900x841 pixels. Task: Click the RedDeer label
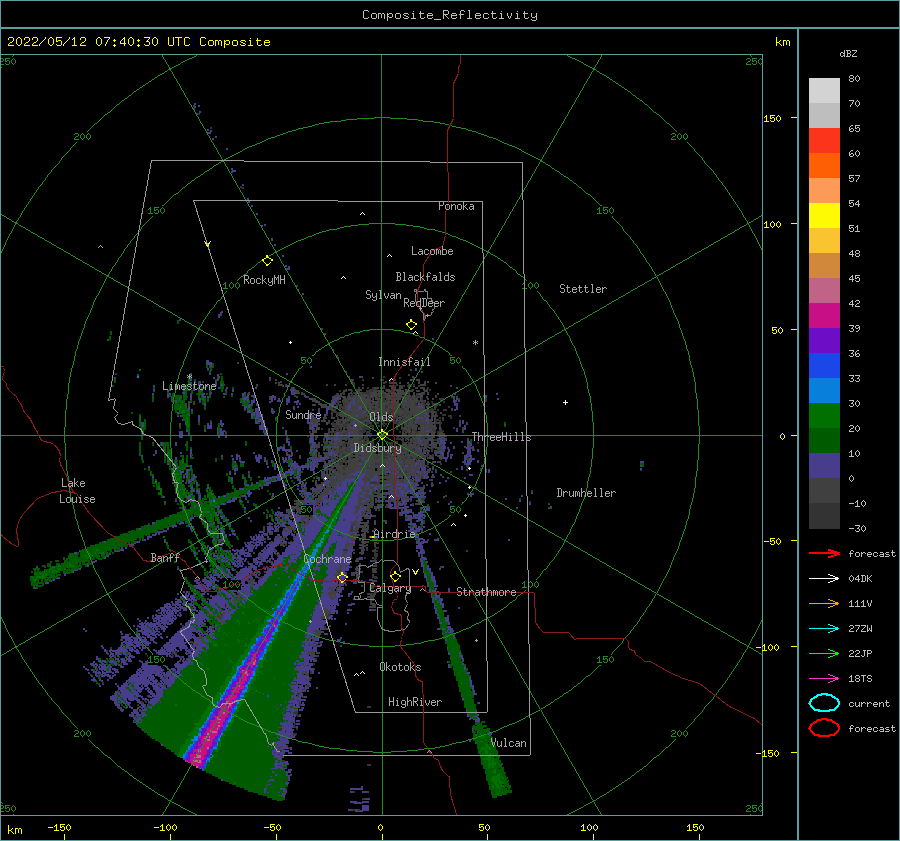424,303
